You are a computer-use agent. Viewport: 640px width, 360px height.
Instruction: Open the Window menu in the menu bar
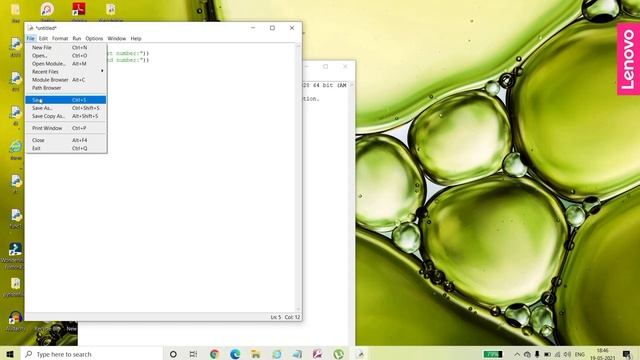click(117, 38)
